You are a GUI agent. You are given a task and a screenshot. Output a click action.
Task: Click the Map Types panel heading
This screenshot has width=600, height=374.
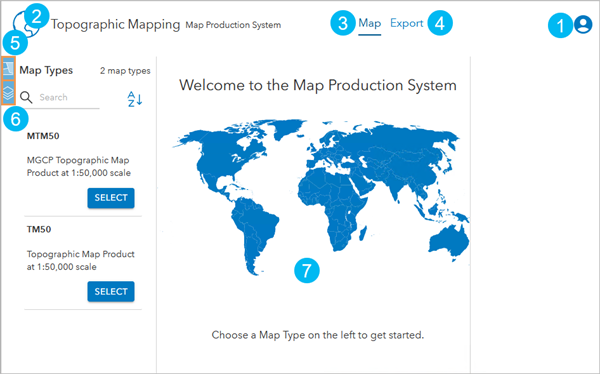coord(46,70)
